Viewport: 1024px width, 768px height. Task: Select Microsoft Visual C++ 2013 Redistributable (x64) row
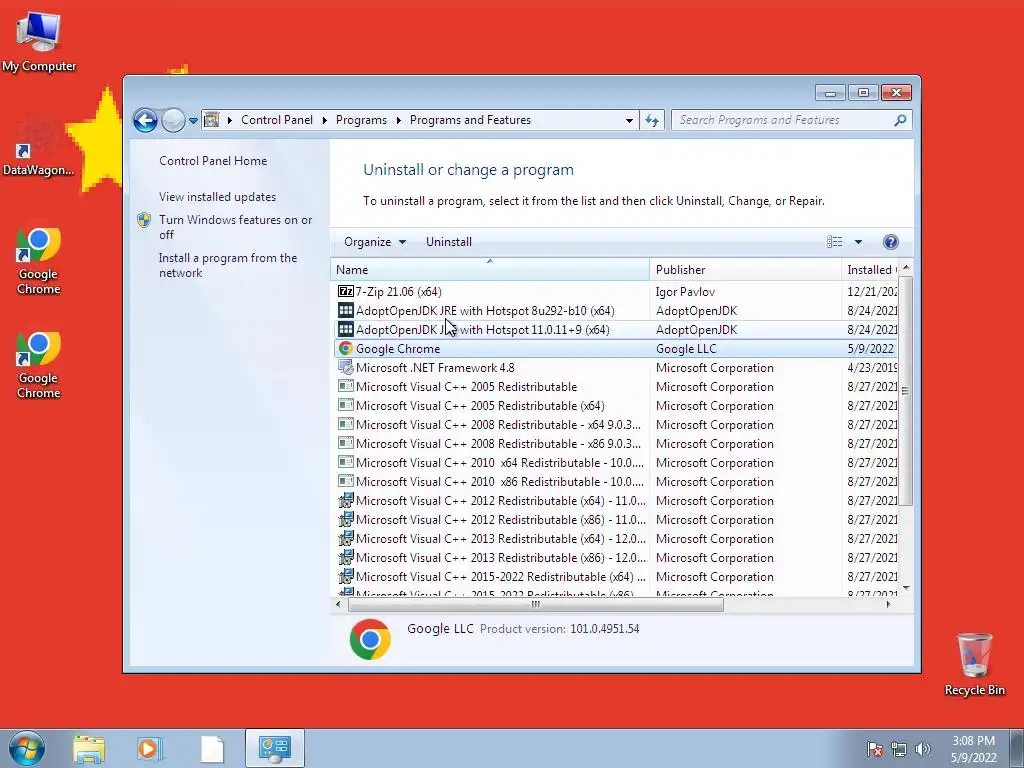[616, 538]
